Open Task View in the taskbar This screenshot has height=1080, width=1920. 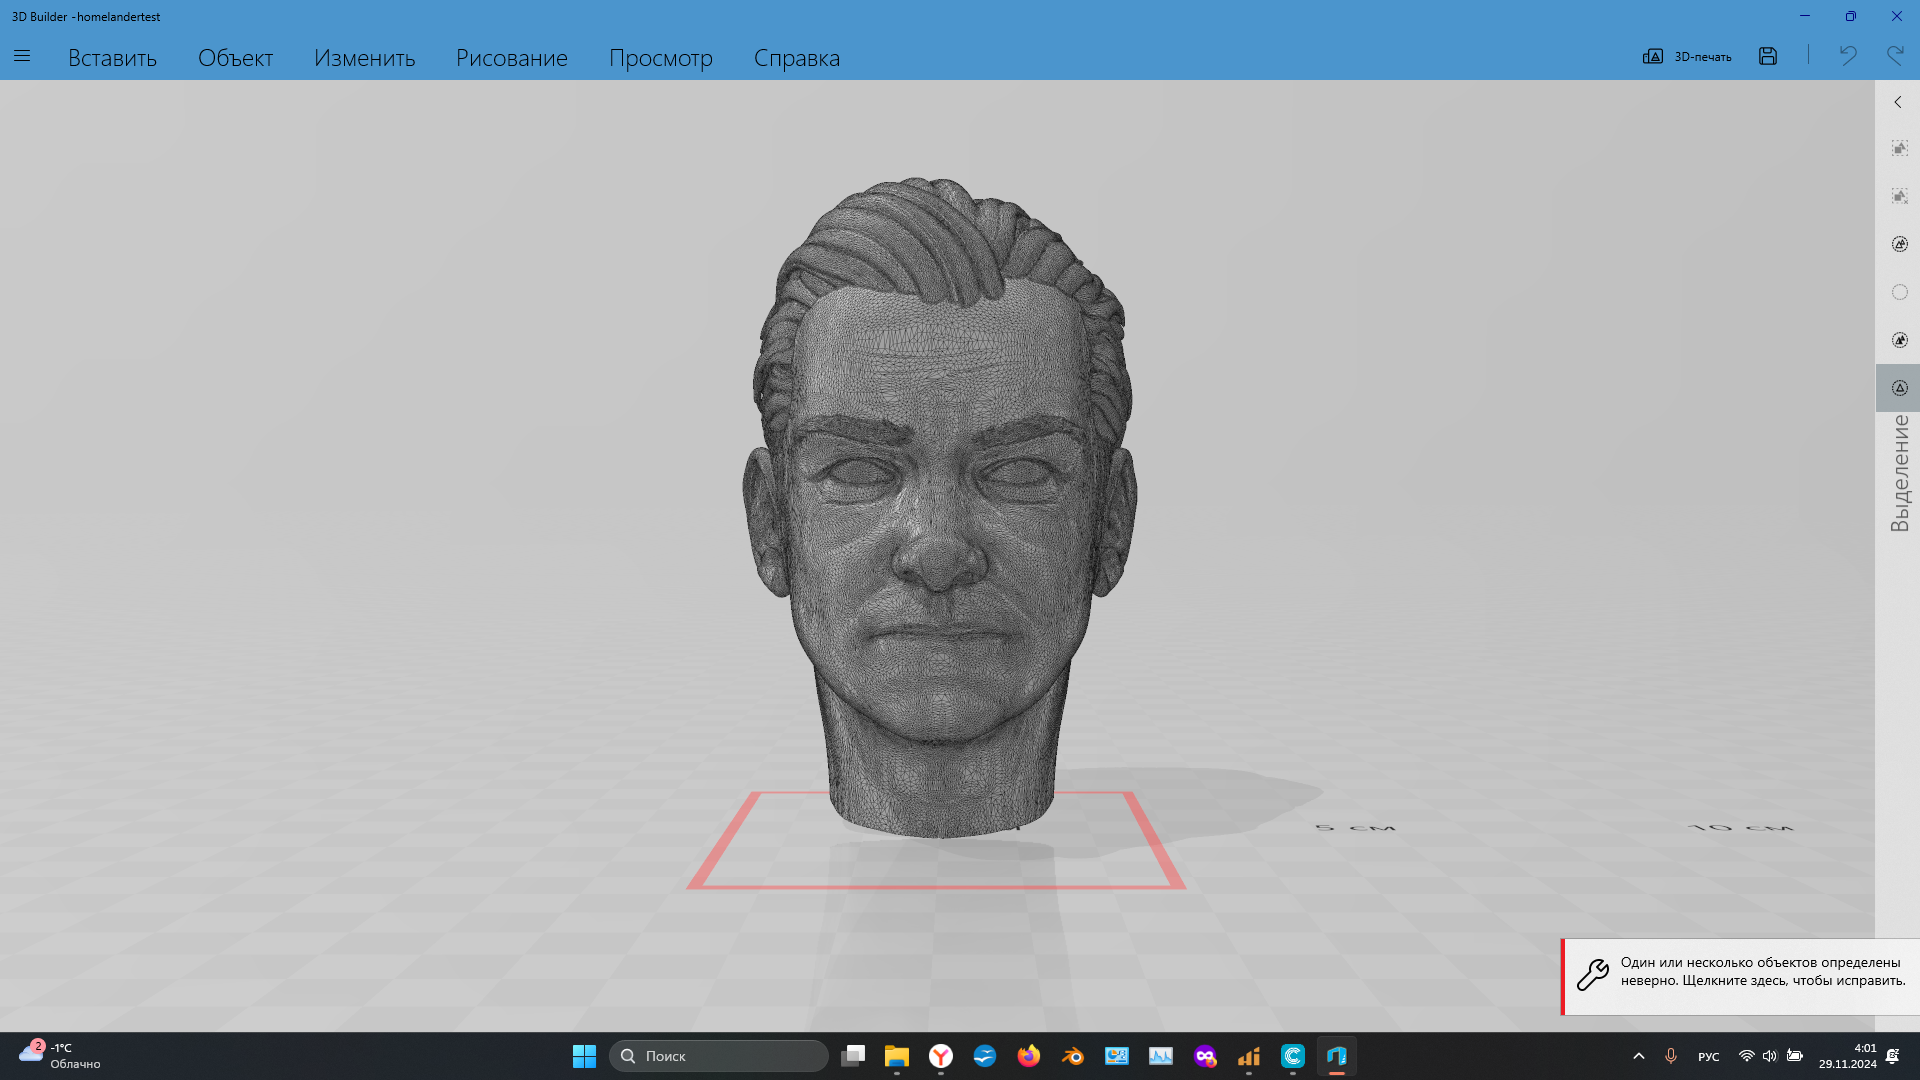point(853,1056)
